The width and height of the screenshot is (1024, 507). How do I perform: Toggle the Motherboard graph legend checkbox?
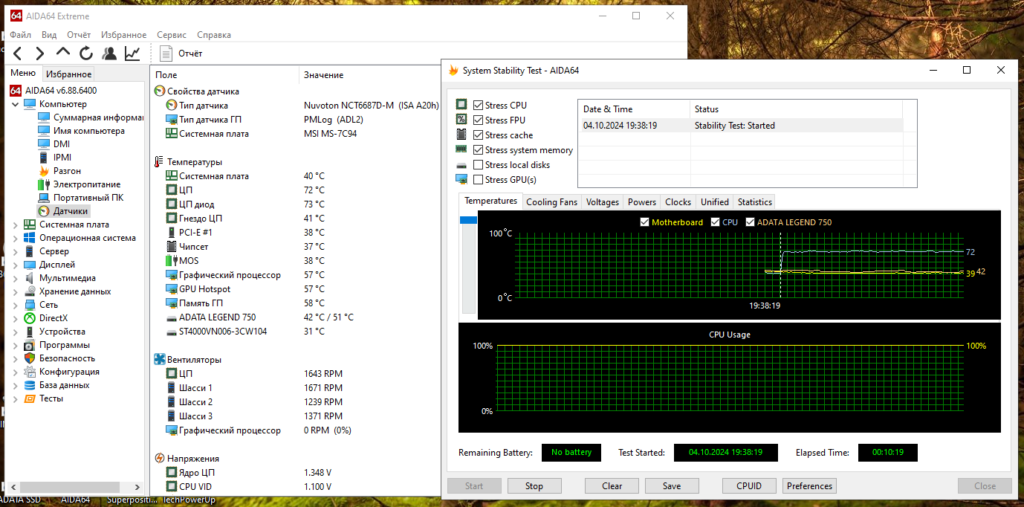(x=645, y=222)
